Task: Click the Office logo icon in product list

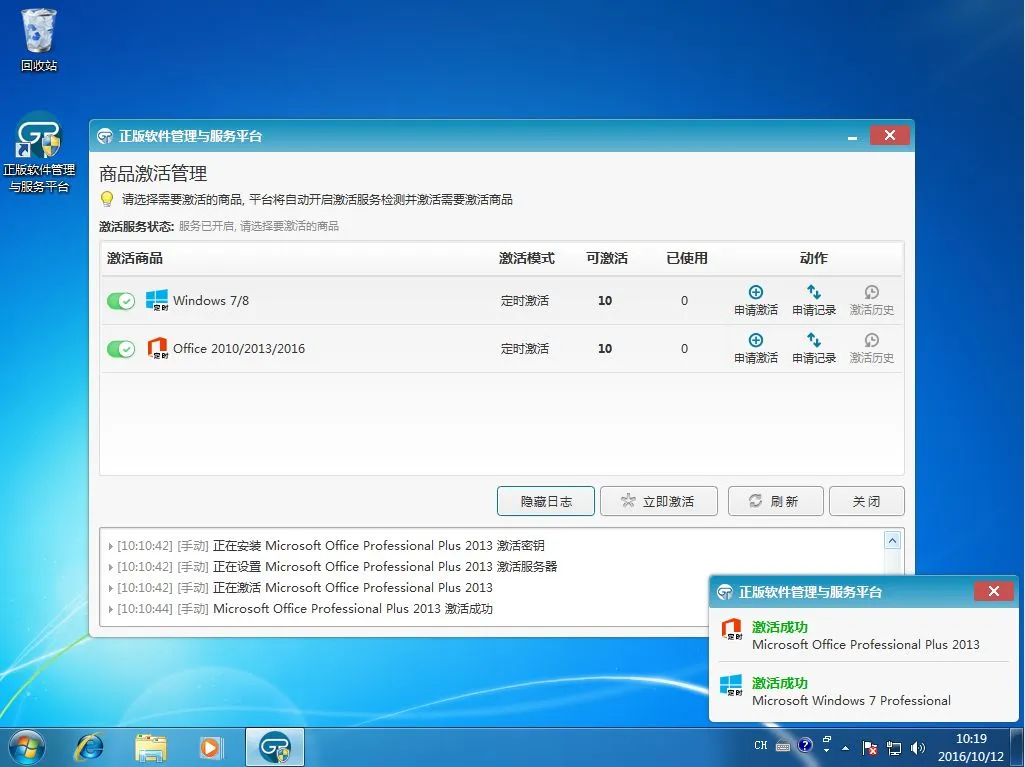Action: 157,348
